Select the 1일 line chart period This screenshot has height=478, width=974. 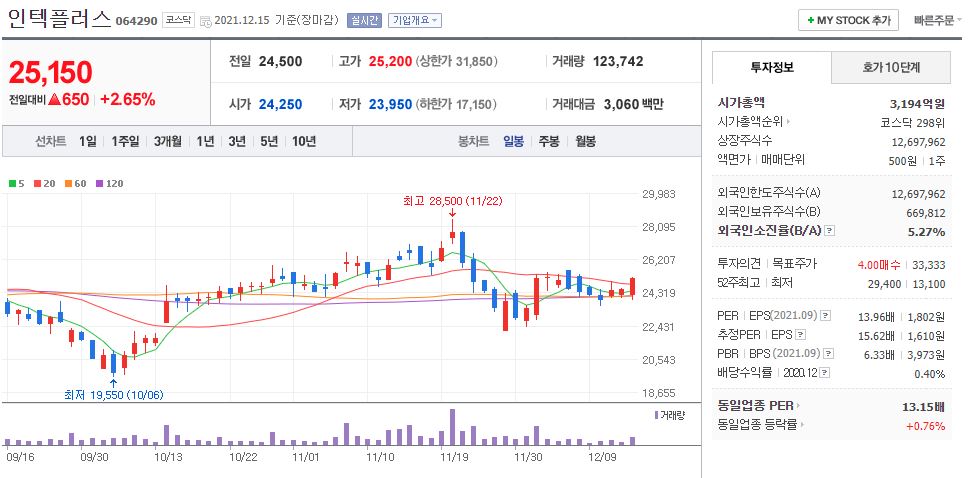click(x=88, y=142)
